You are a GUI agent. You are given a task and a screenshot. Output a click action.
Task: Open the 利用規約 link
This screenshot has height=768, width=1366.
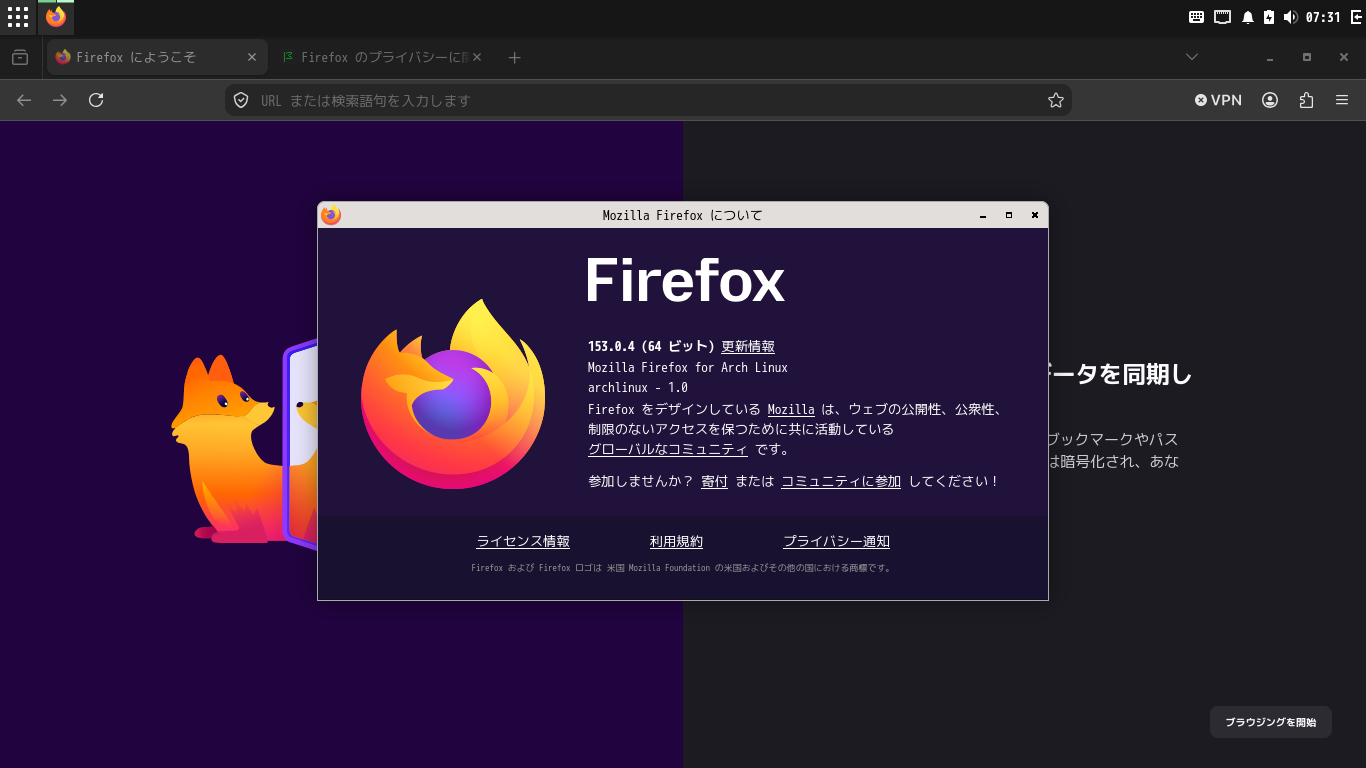click(x=676, y=542)
